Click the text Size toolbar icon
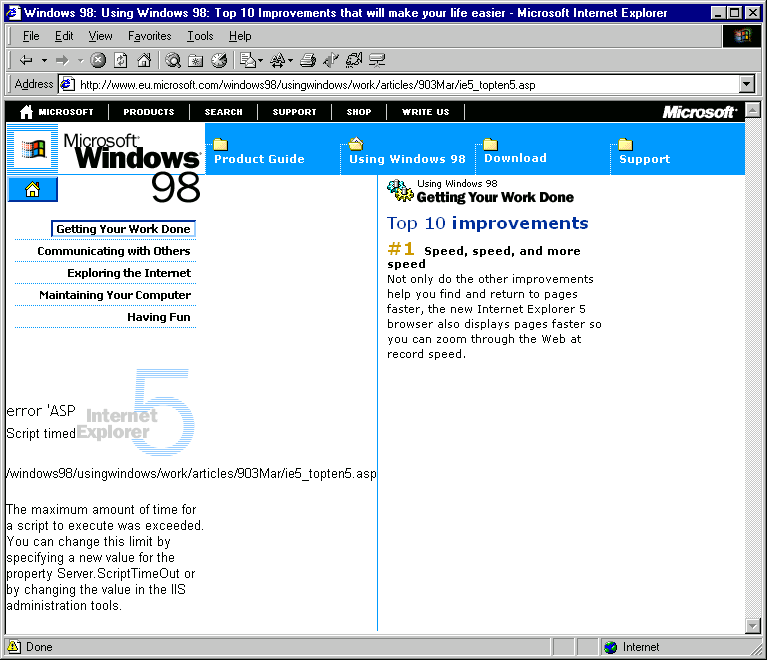The image size is (767, 660). 278,60
